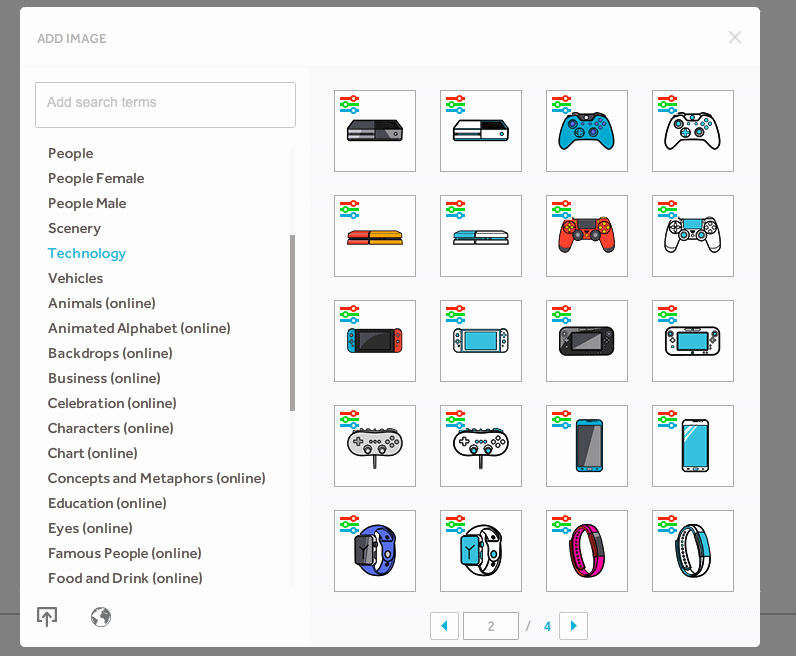Select the teal fitness band image
Viewport: 796px width, 656px height.
coord(693,551)
